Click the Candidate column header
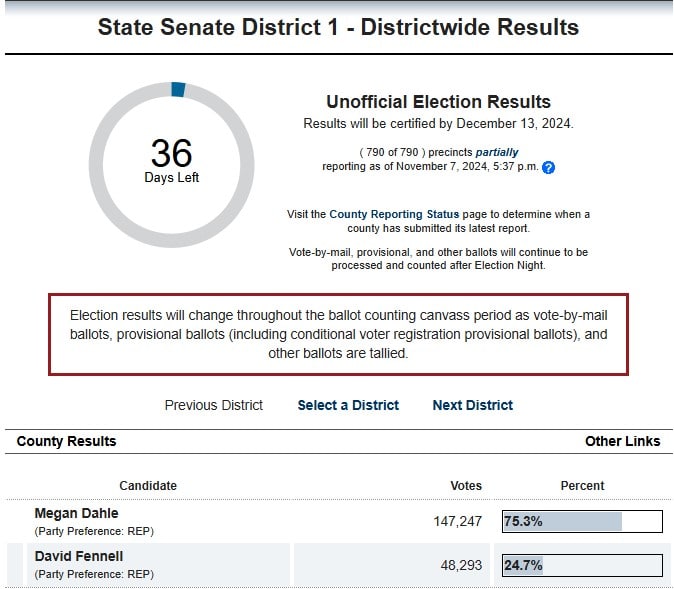674x589 pixels. (148, 485)
